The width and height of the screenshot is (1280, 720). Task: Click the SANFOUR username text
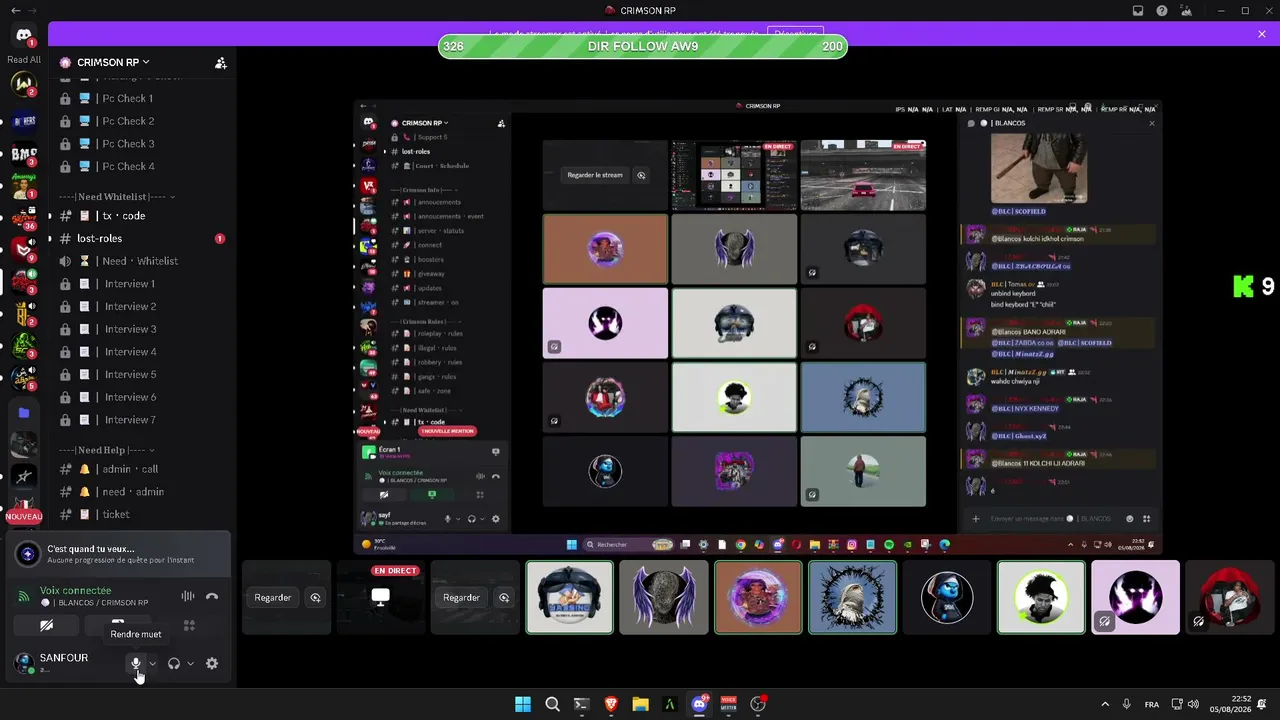click(x=64, y=658)
